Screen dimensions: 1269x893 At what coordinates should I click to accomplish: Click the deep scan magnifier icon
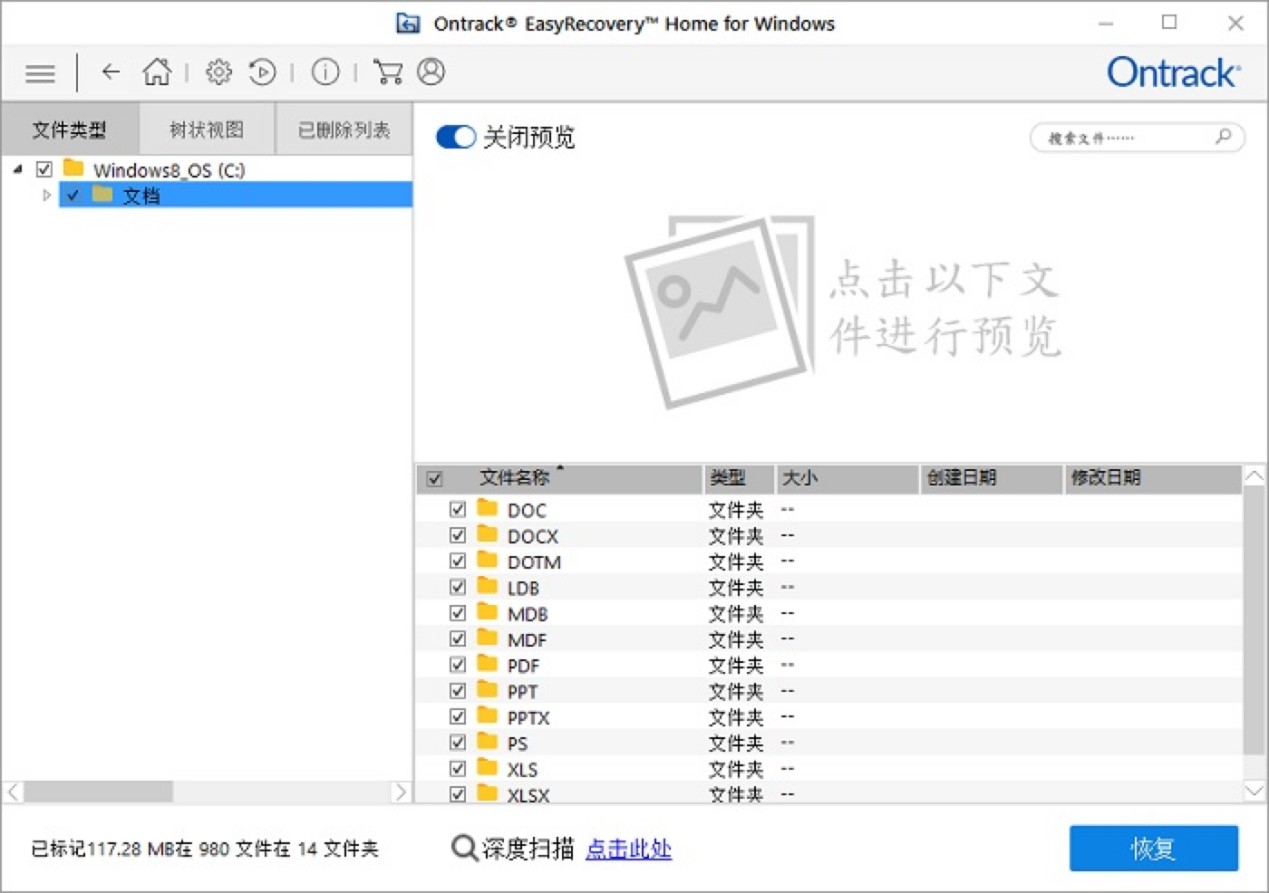click(464, 849)
